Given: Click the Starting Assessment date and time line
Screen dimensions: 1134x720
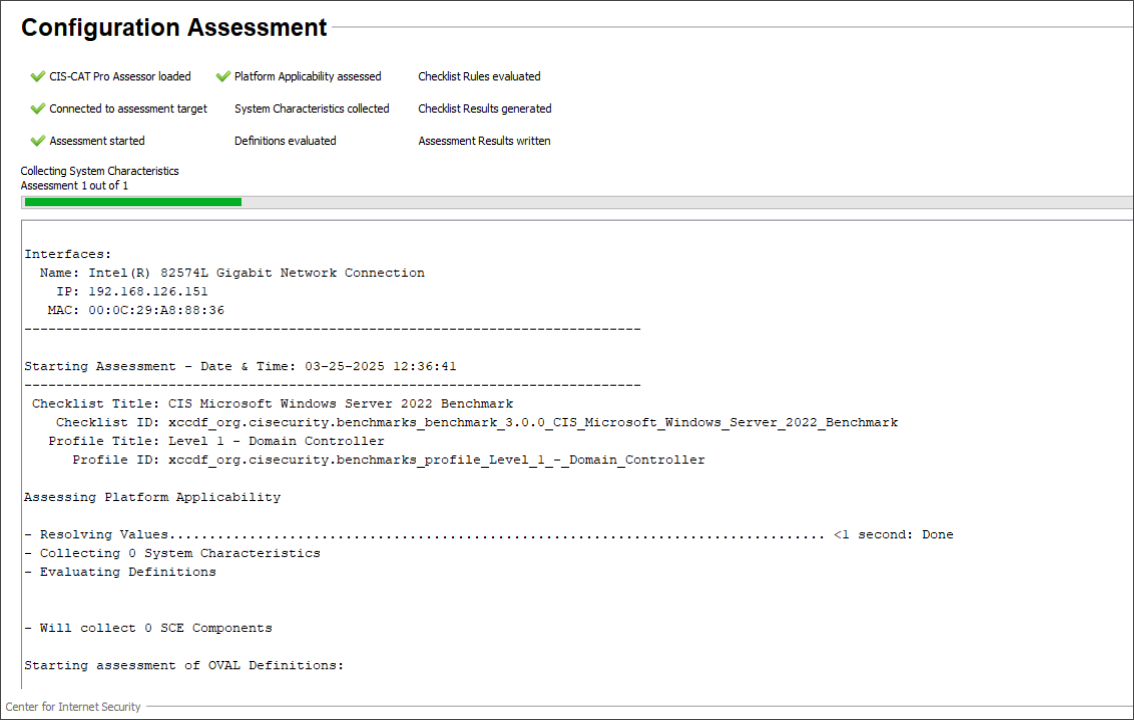Looking at the screenshot, I should [x=240, y=366].
